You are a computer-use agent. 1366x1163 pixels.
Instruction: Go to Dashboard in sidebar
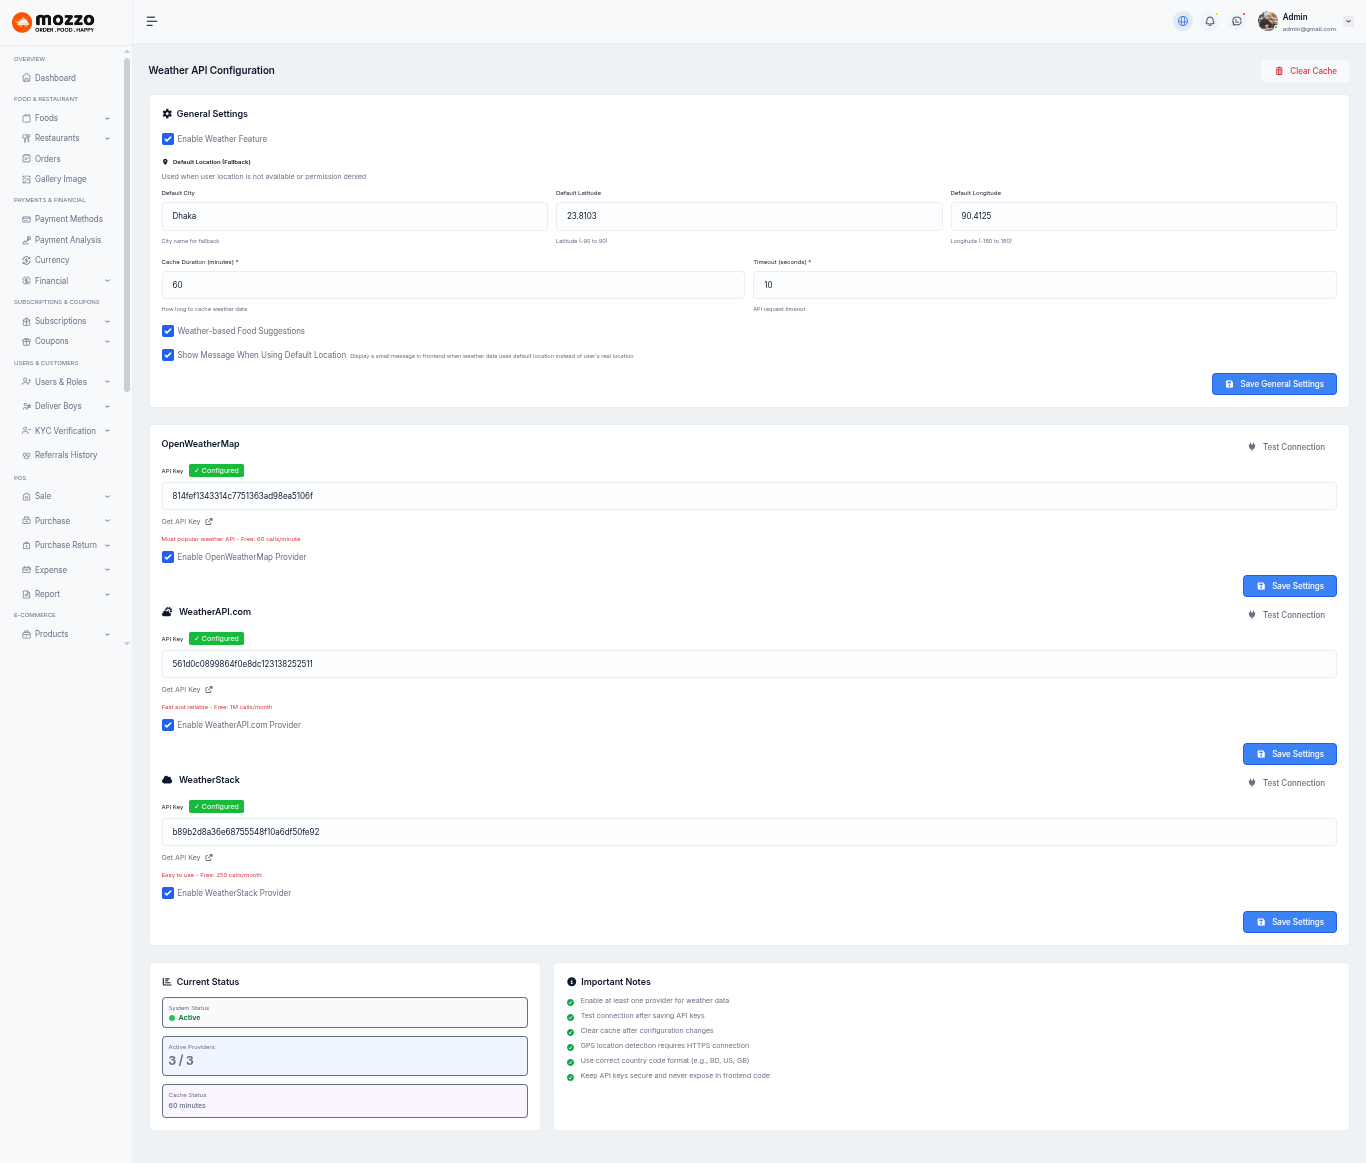click(55, 78)
